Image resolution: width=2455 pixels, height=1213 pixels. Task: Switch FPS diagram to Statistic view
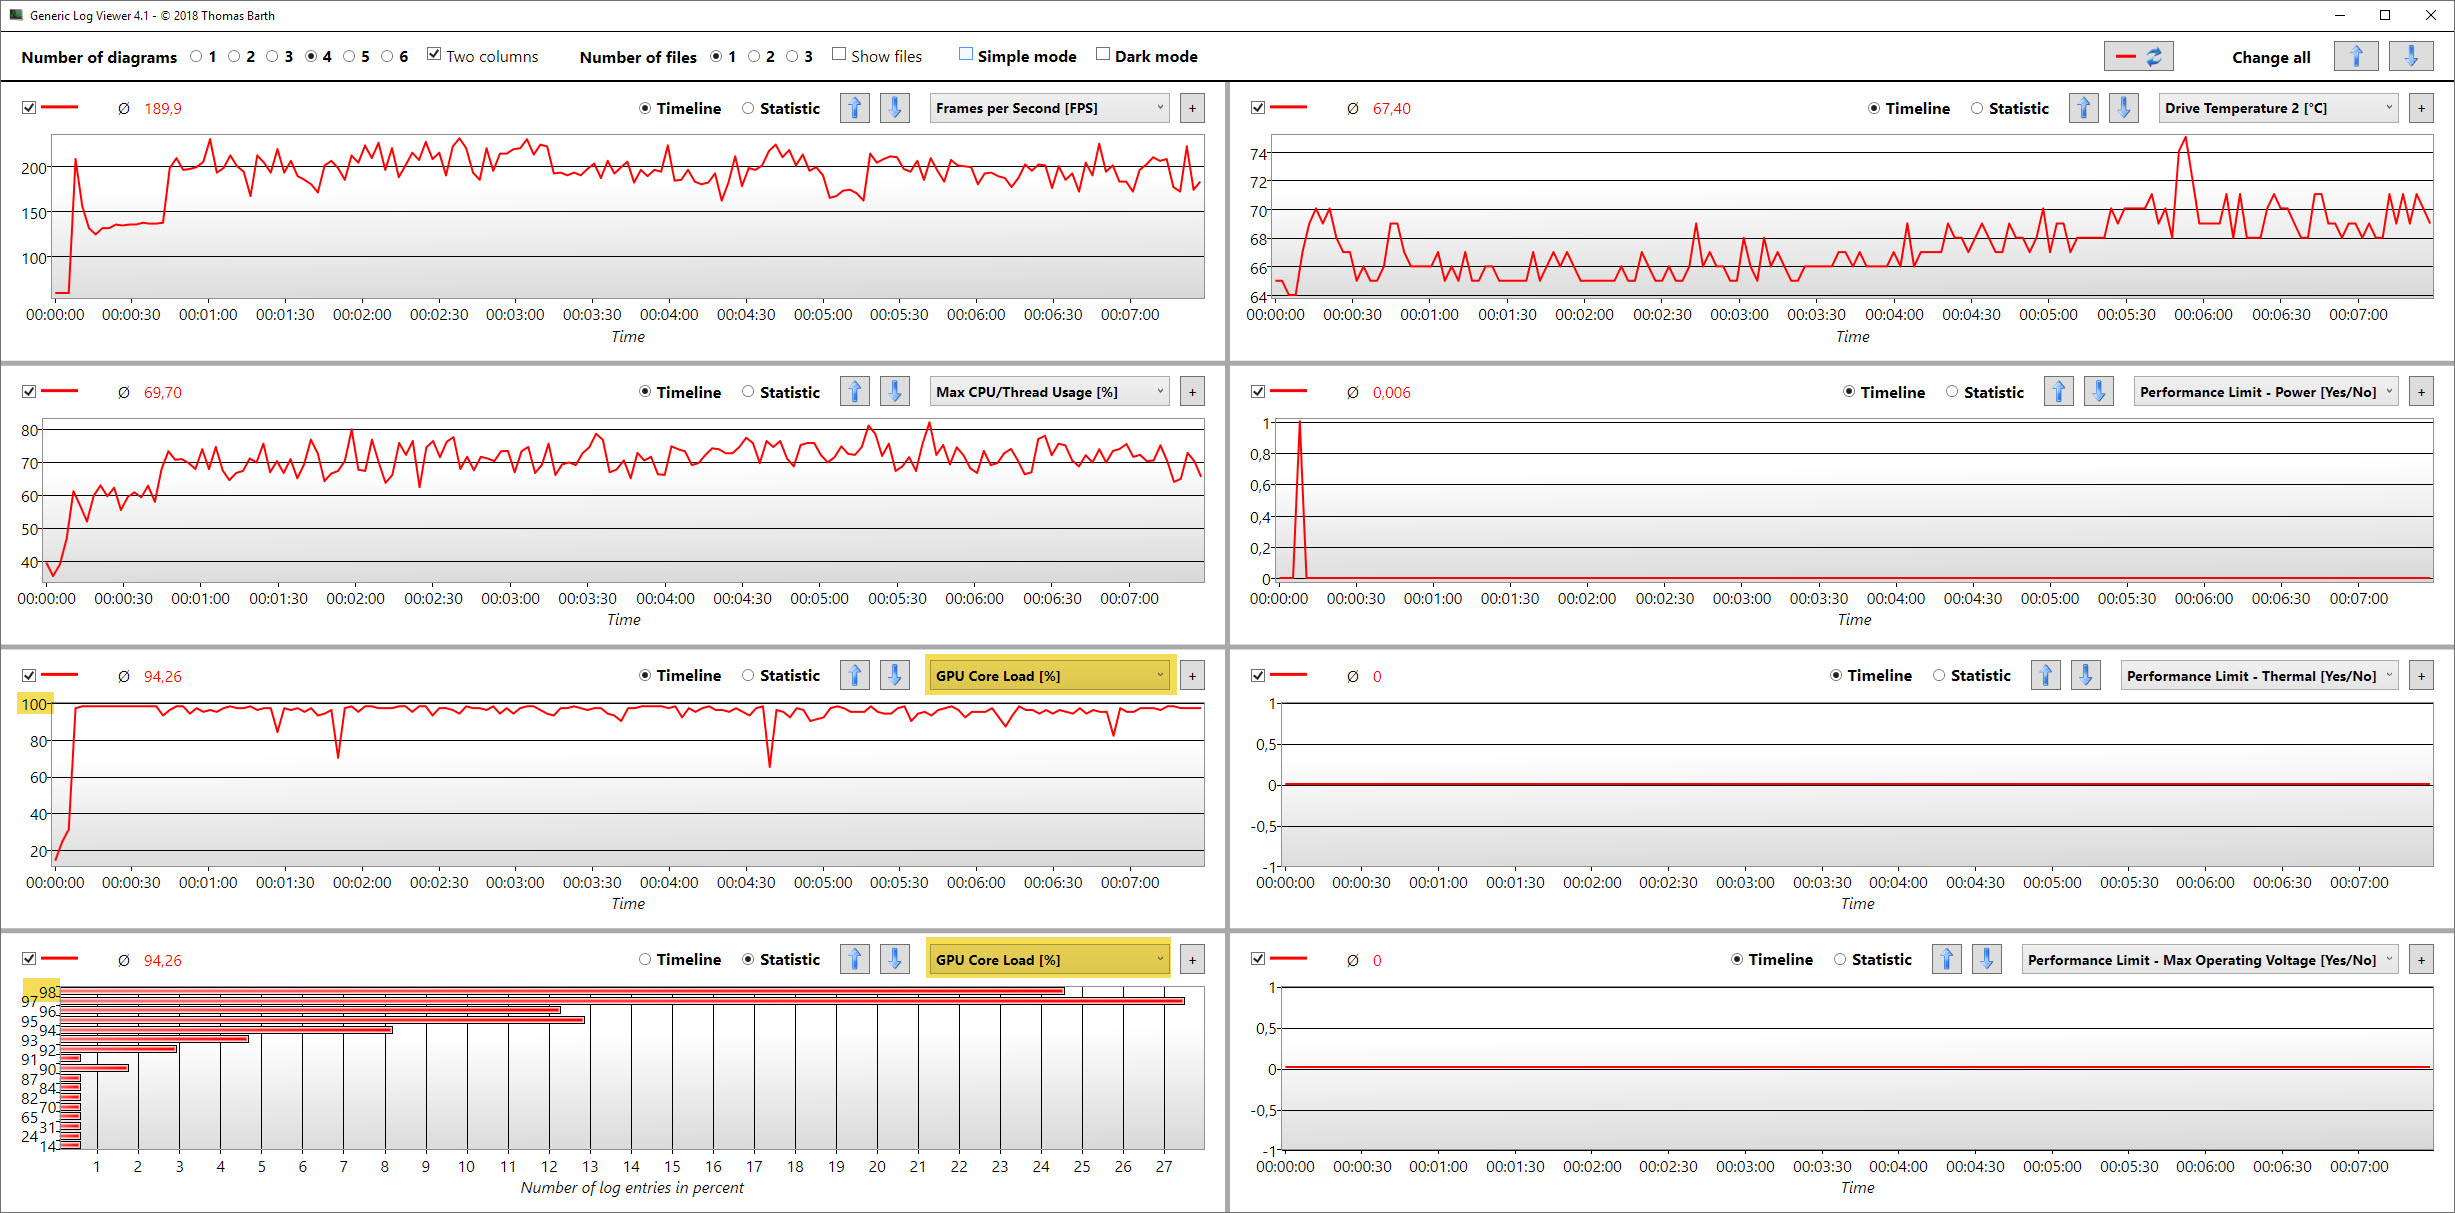748,108
